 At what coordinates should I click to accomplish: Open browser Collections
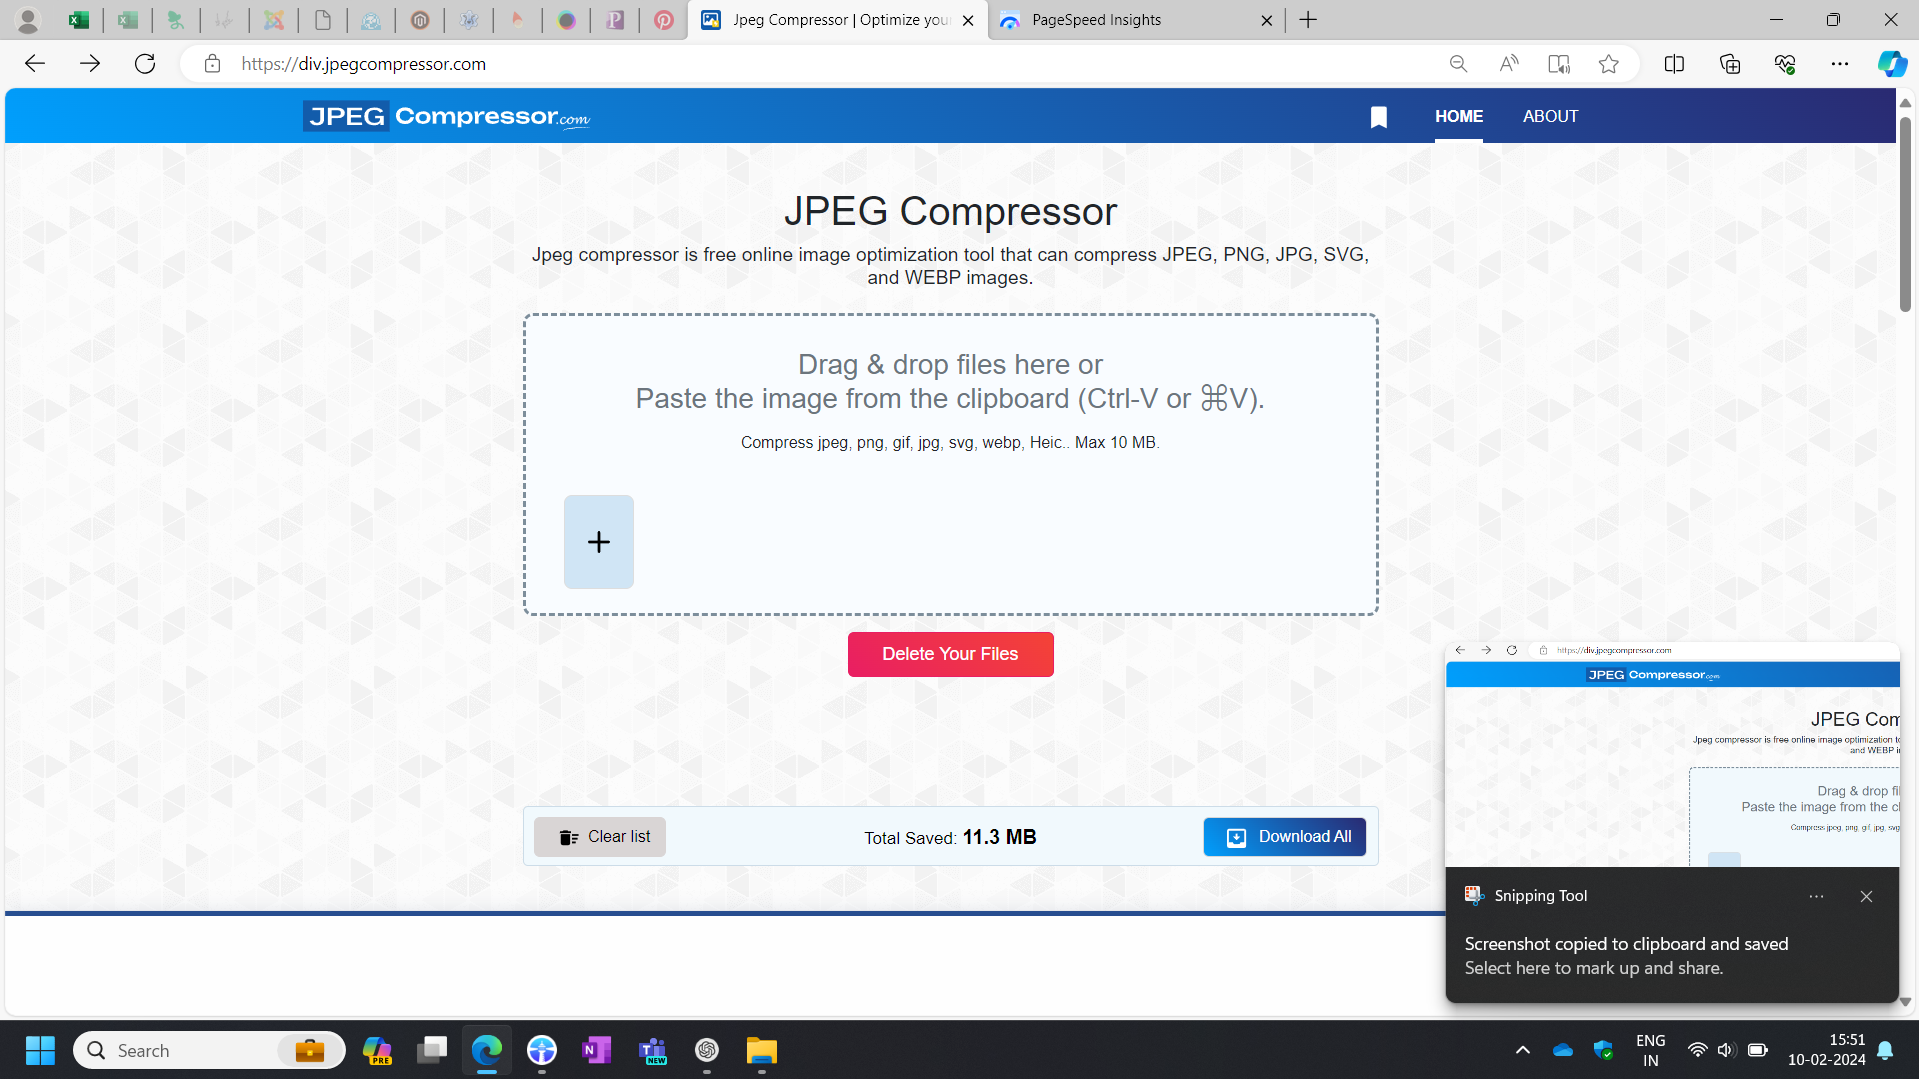tap(1730, 64)
